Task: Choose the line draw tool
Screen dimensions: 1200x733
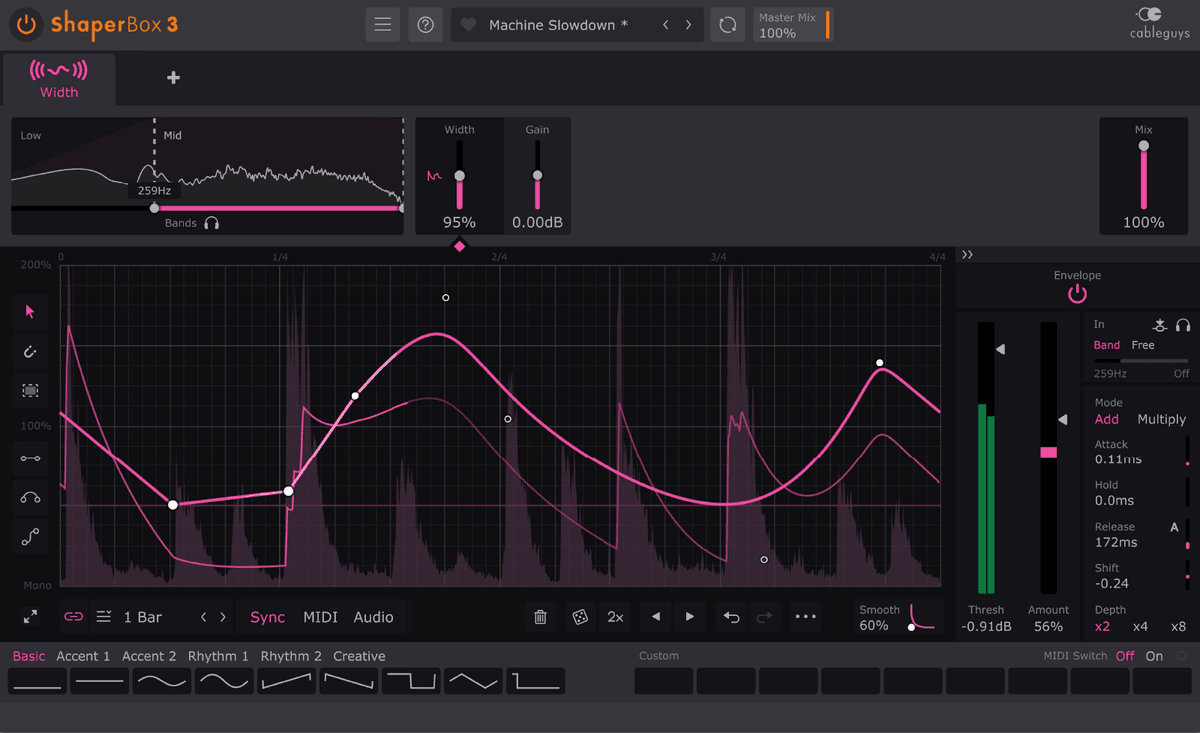Action: [30, 458]
